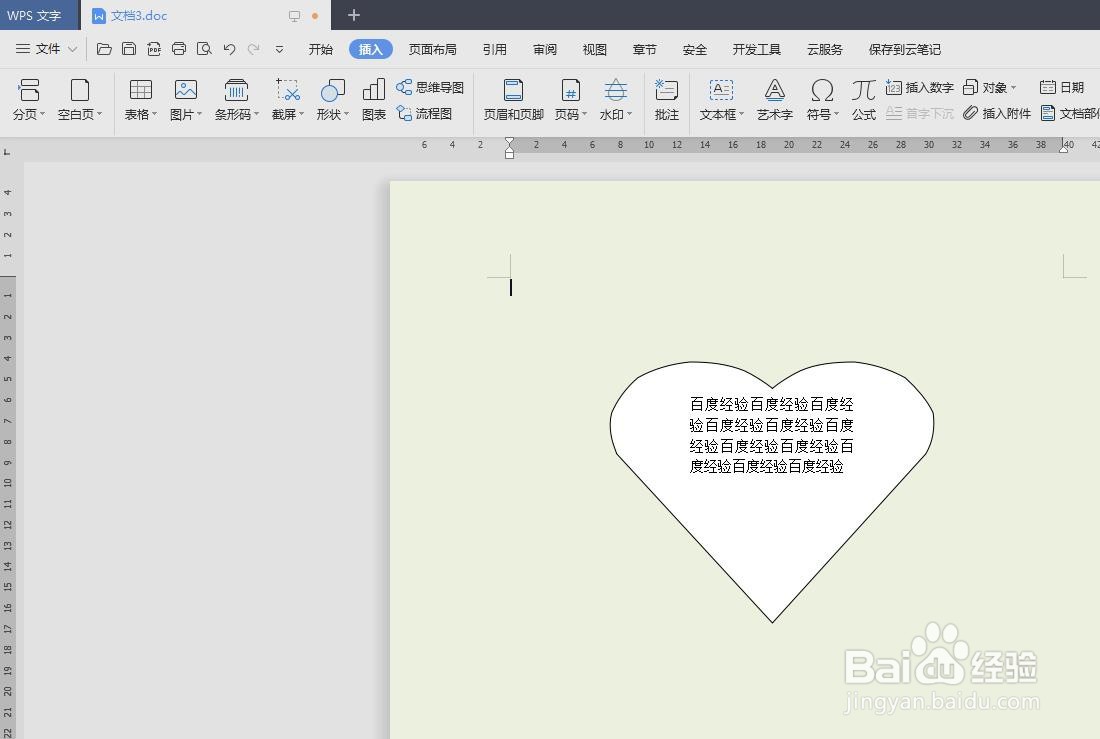This screenshot has height=739, width=1100.
Task: Click 插入数字 insert number
Action: [x=920, y=87]
